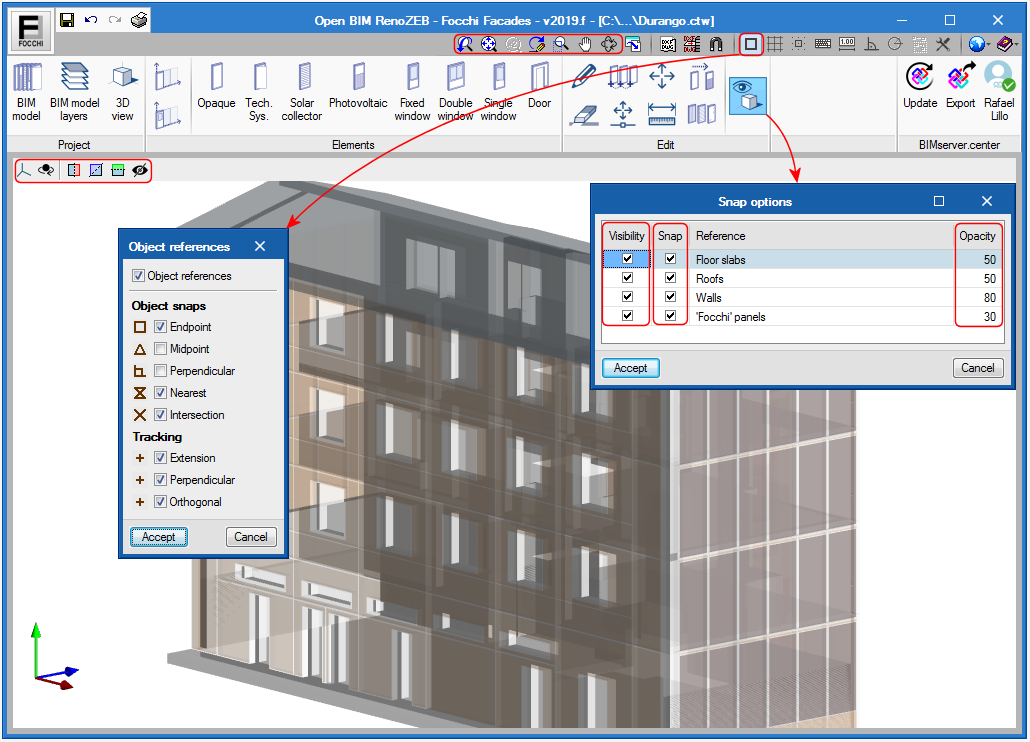
Task: Click the Save floppy disk icon
Action: click(x=66, y=20)
